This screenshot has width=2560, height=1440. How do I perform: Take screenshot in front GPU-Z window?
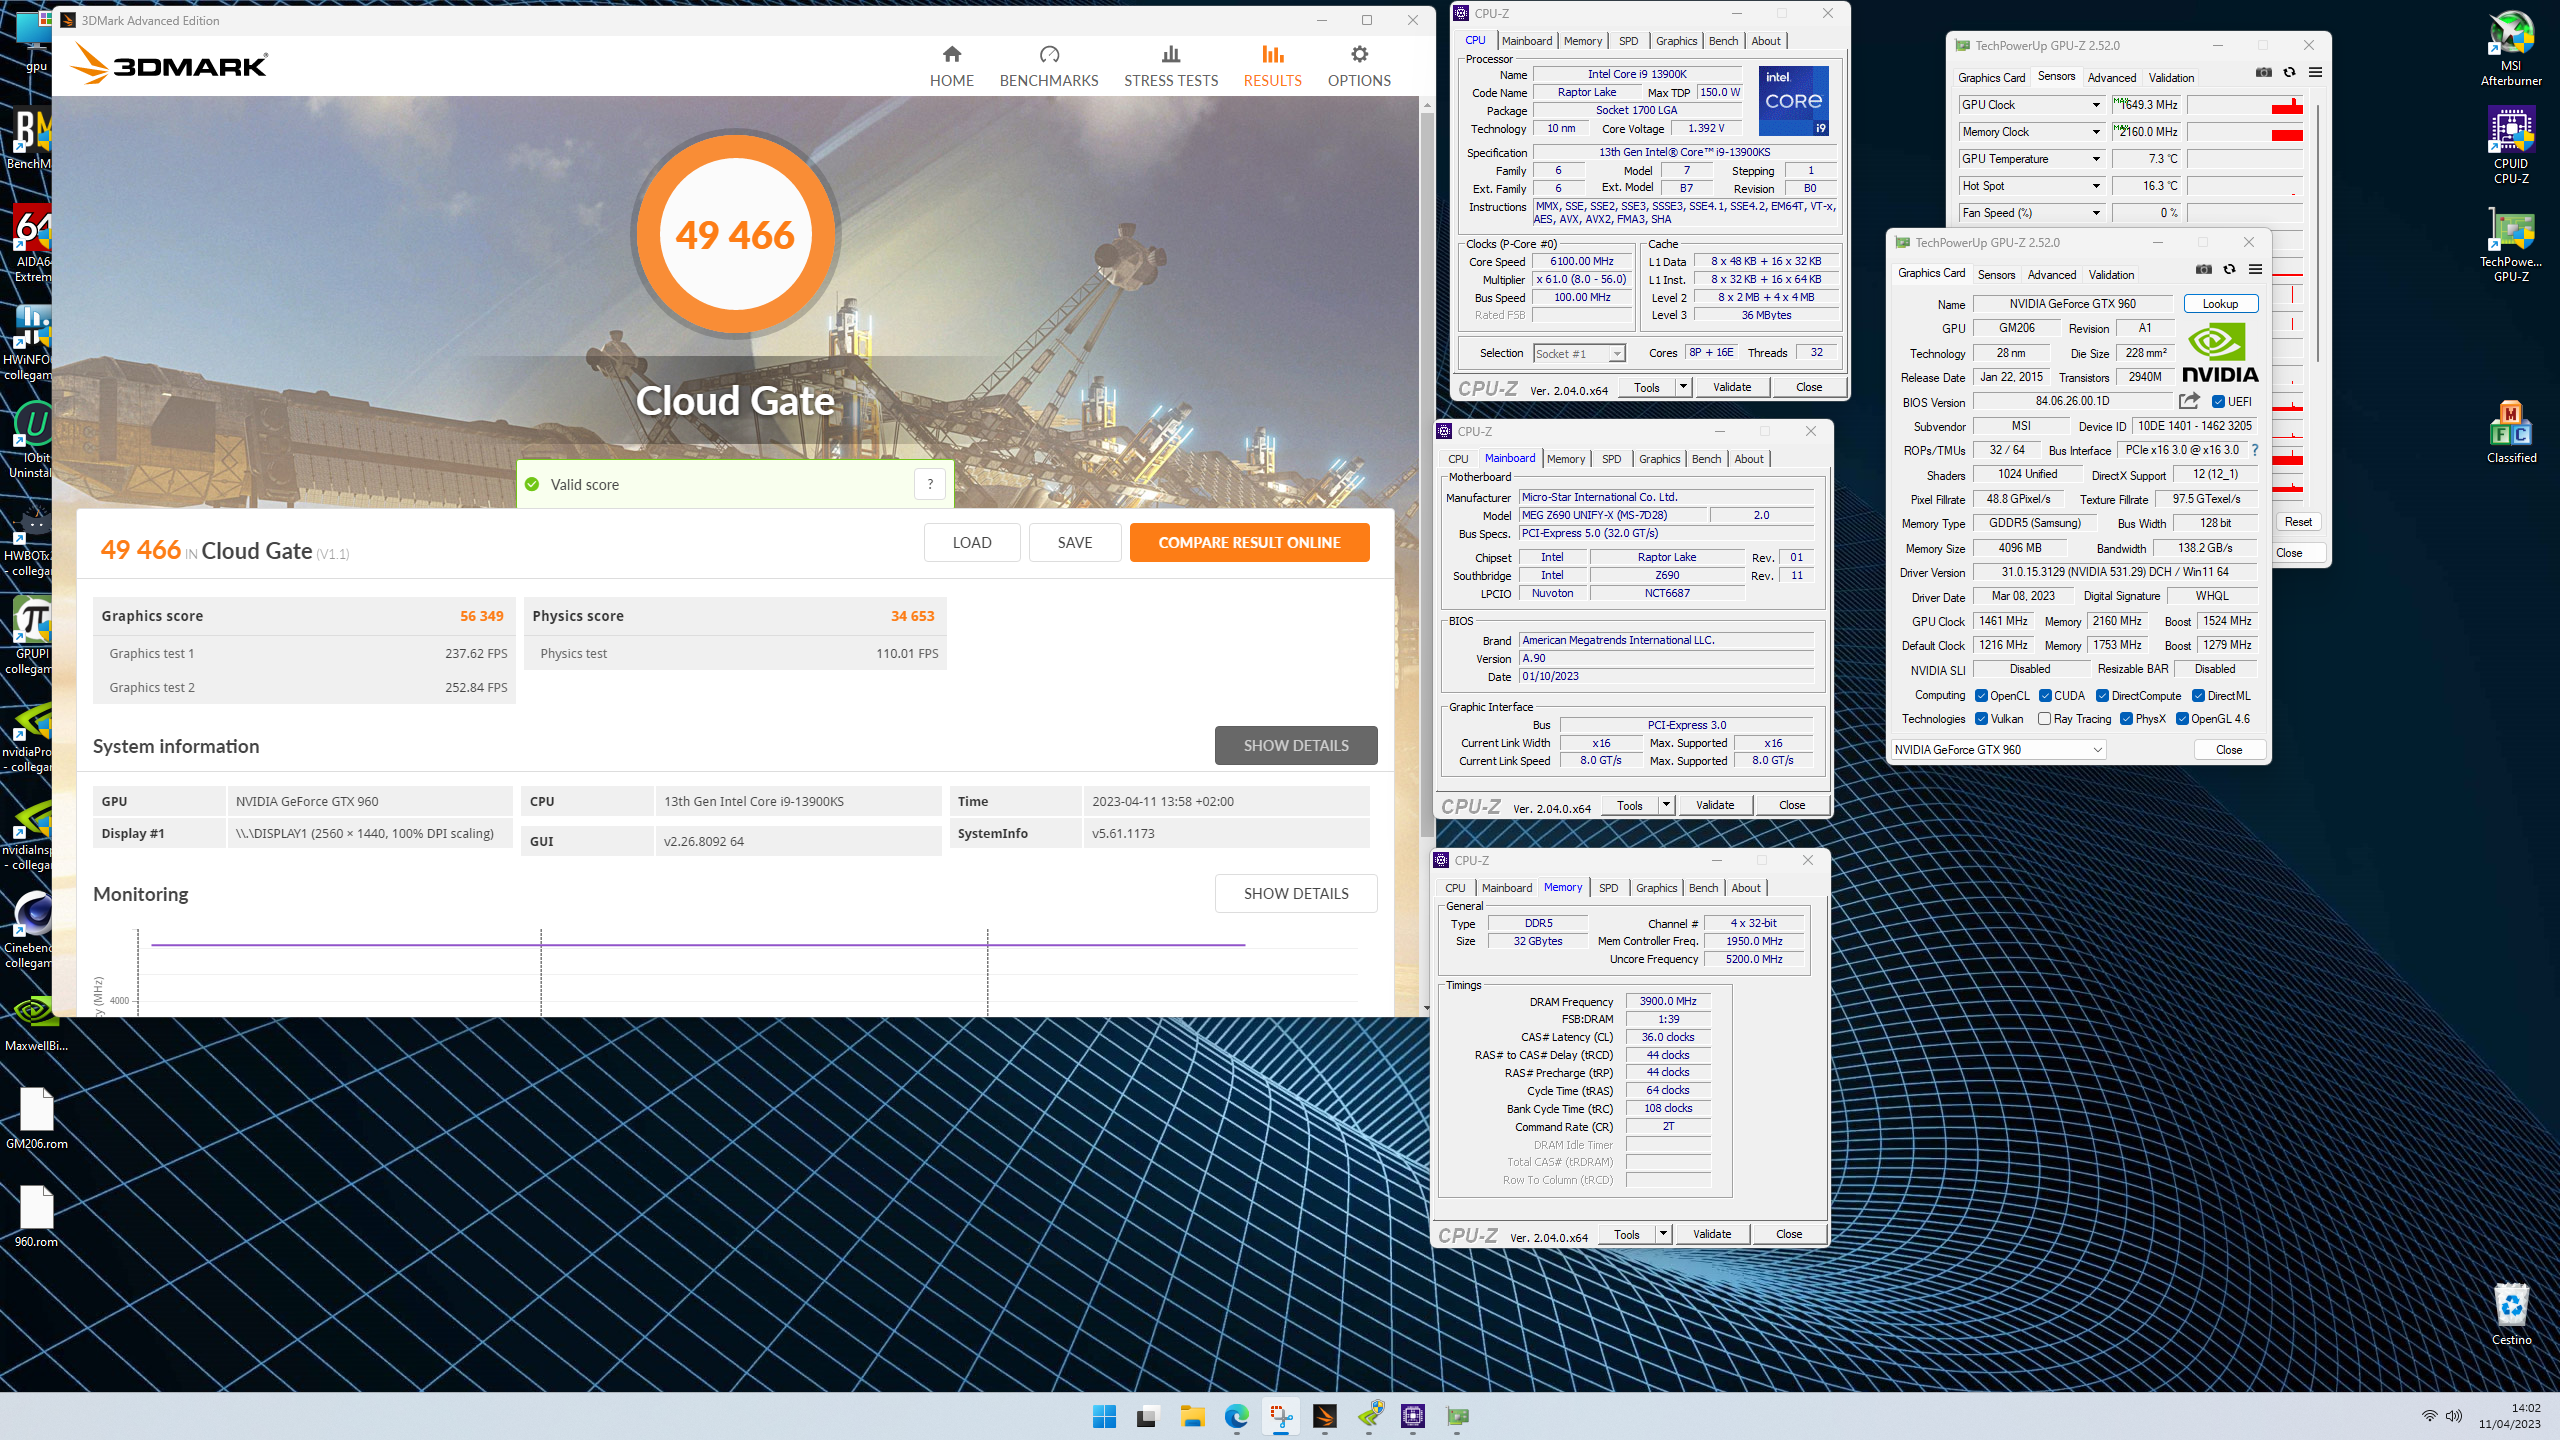point(2203,269)
